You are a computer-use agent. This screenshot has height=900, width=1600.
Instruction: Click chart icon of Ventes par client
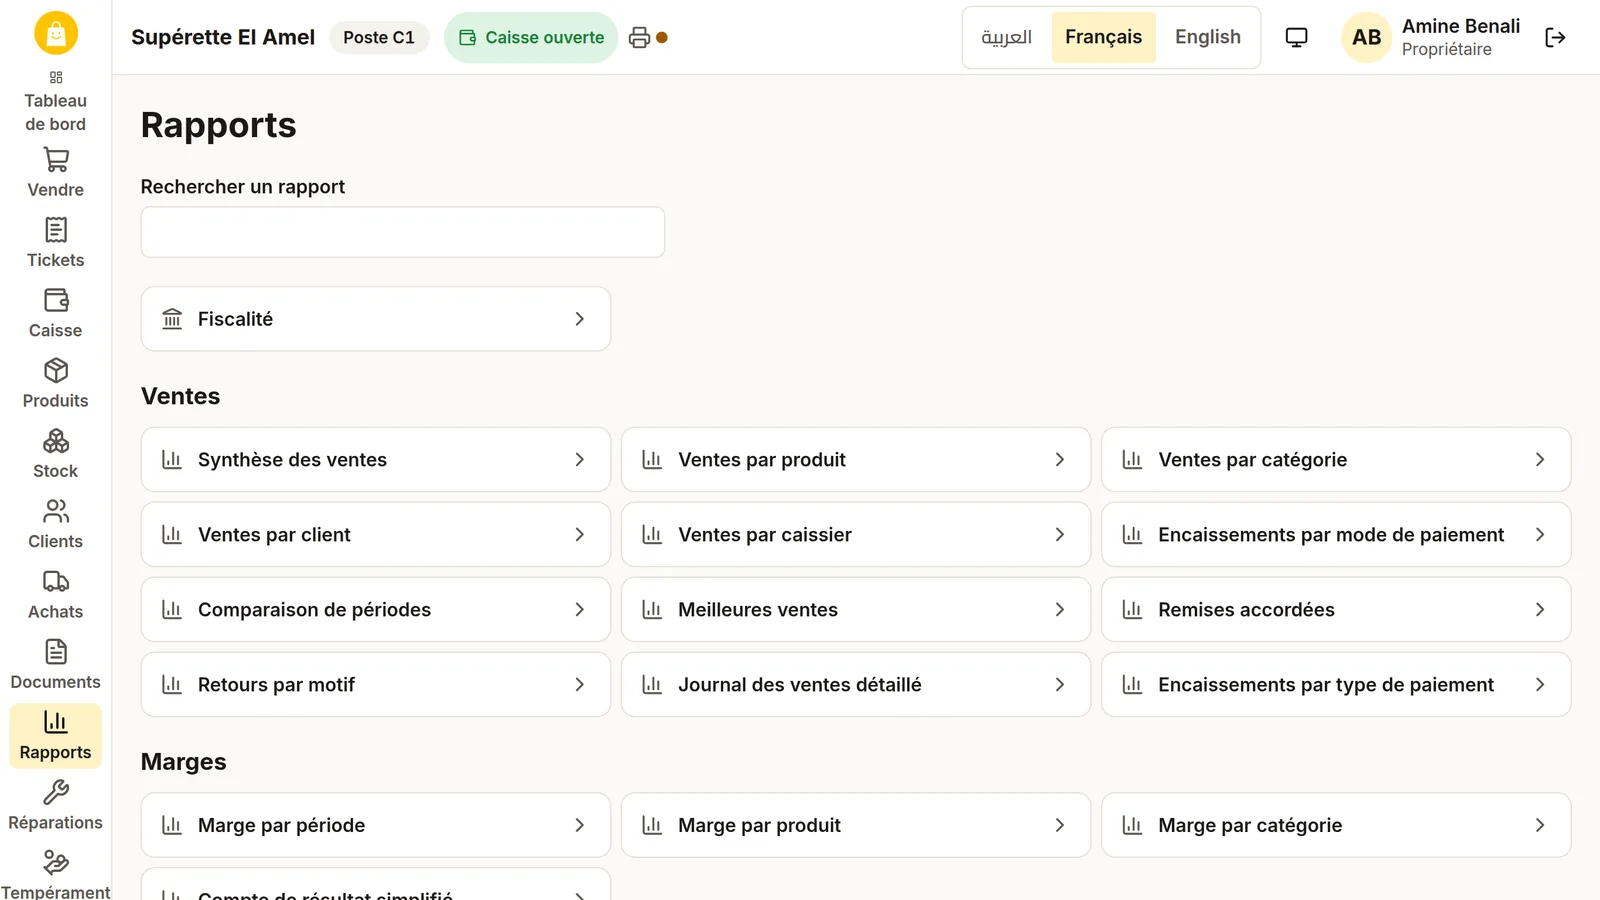click(x=172, y=535)
